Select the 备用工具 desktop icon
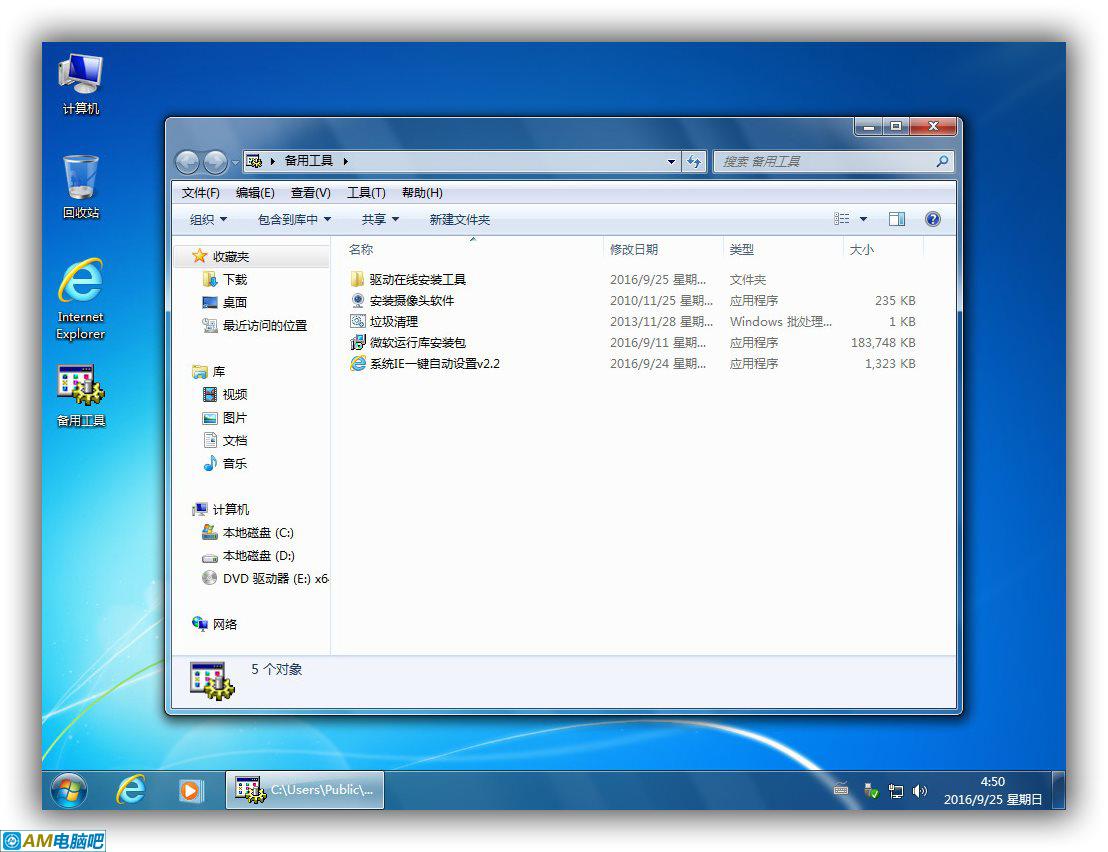This screenshot has width=1108, height=852. pyautogui.click(x=81, y=396)
